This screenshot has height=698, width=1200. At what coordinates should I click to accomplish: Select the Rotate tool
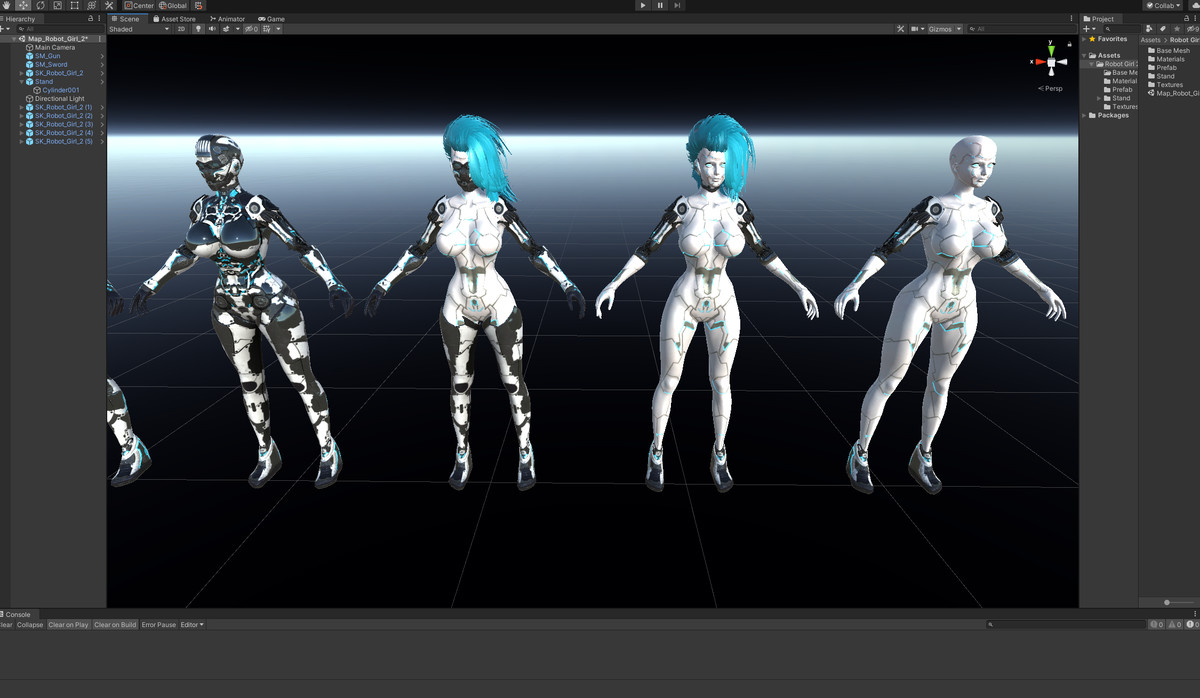pyautogui.click(x=40, y=5)
